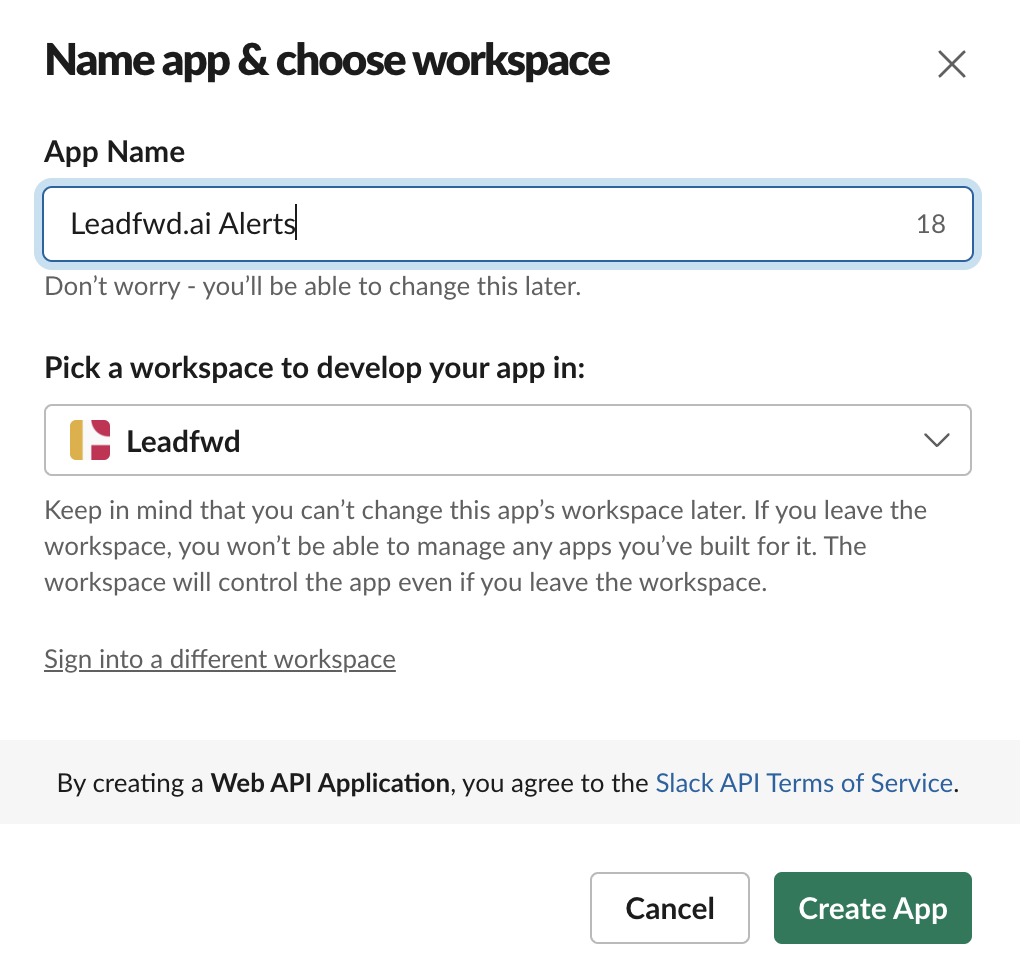Click the Pick a workspace label

coord(315,368)
